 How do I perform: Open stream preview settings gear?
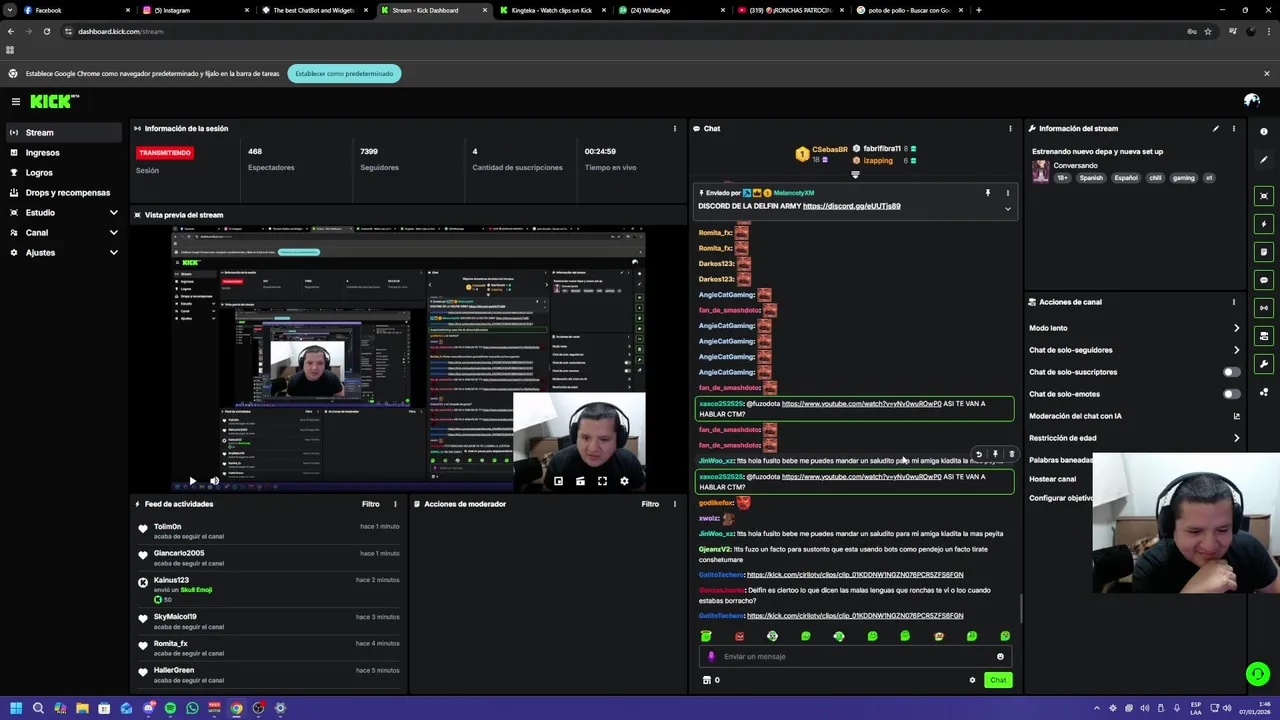point(624,481)
